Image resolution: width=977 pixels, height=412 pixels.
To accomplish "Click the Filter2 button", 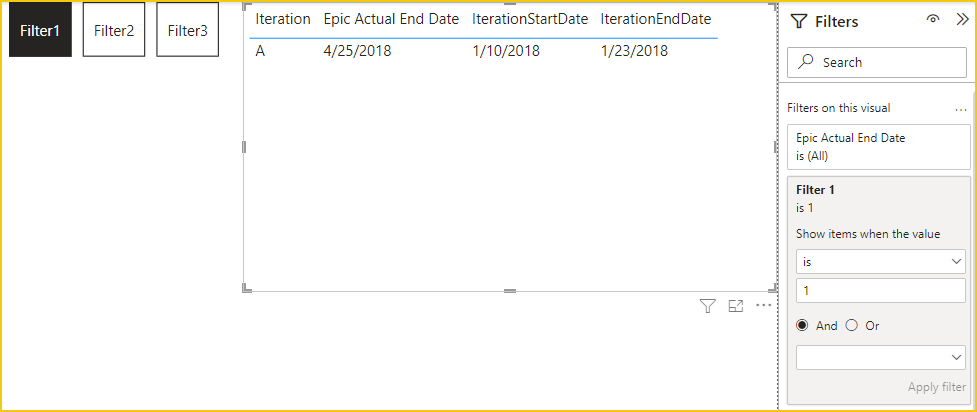I will click(x=114, y=30).
